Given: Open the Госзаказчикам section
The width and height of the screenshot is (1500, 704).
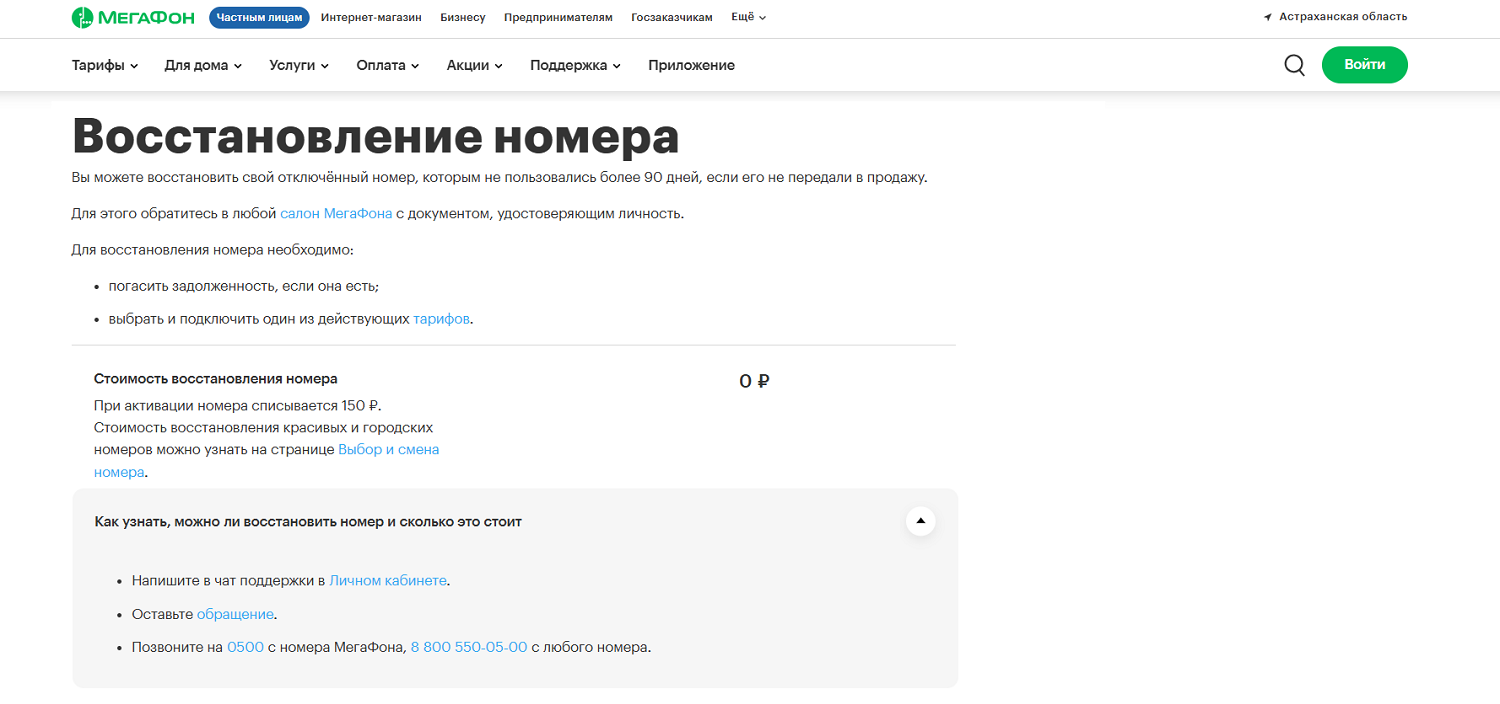Looking at the screenshot, I should pyautogui.click(x=672, y=18).
